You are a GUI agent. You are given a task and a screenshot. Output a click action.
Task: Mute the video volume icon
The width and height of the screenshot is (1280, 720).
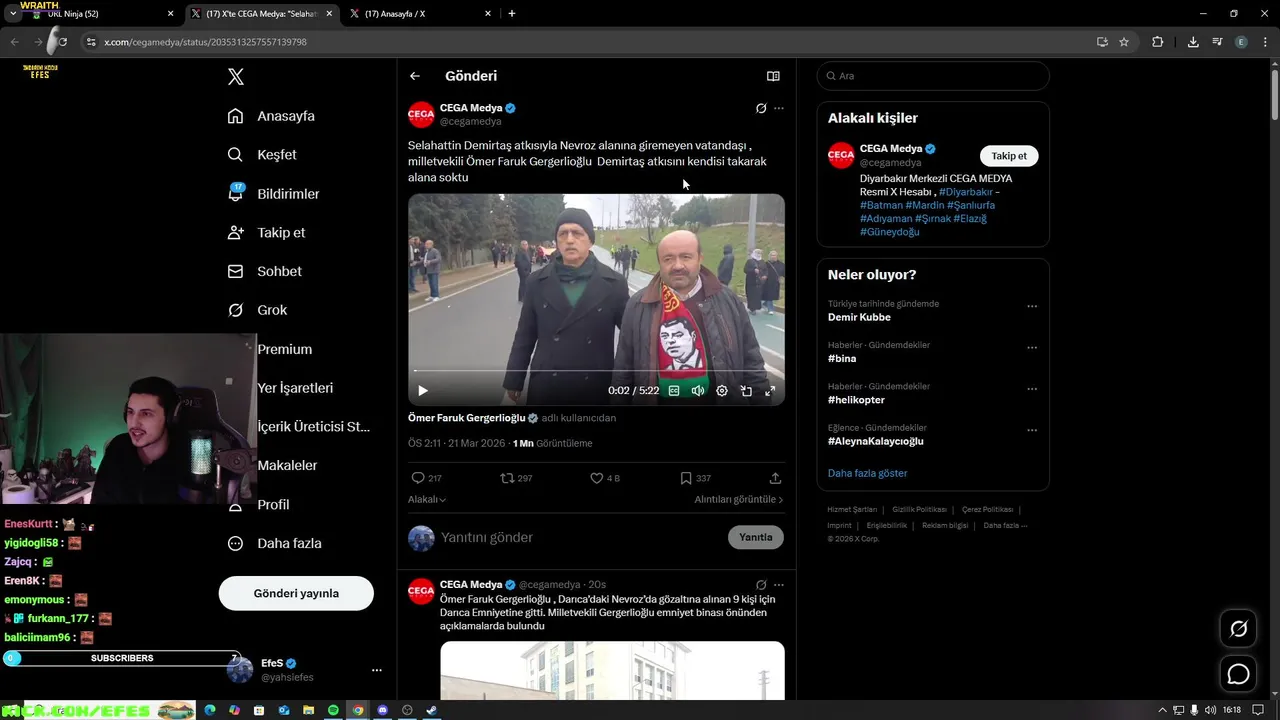click(x=698, y=391)
